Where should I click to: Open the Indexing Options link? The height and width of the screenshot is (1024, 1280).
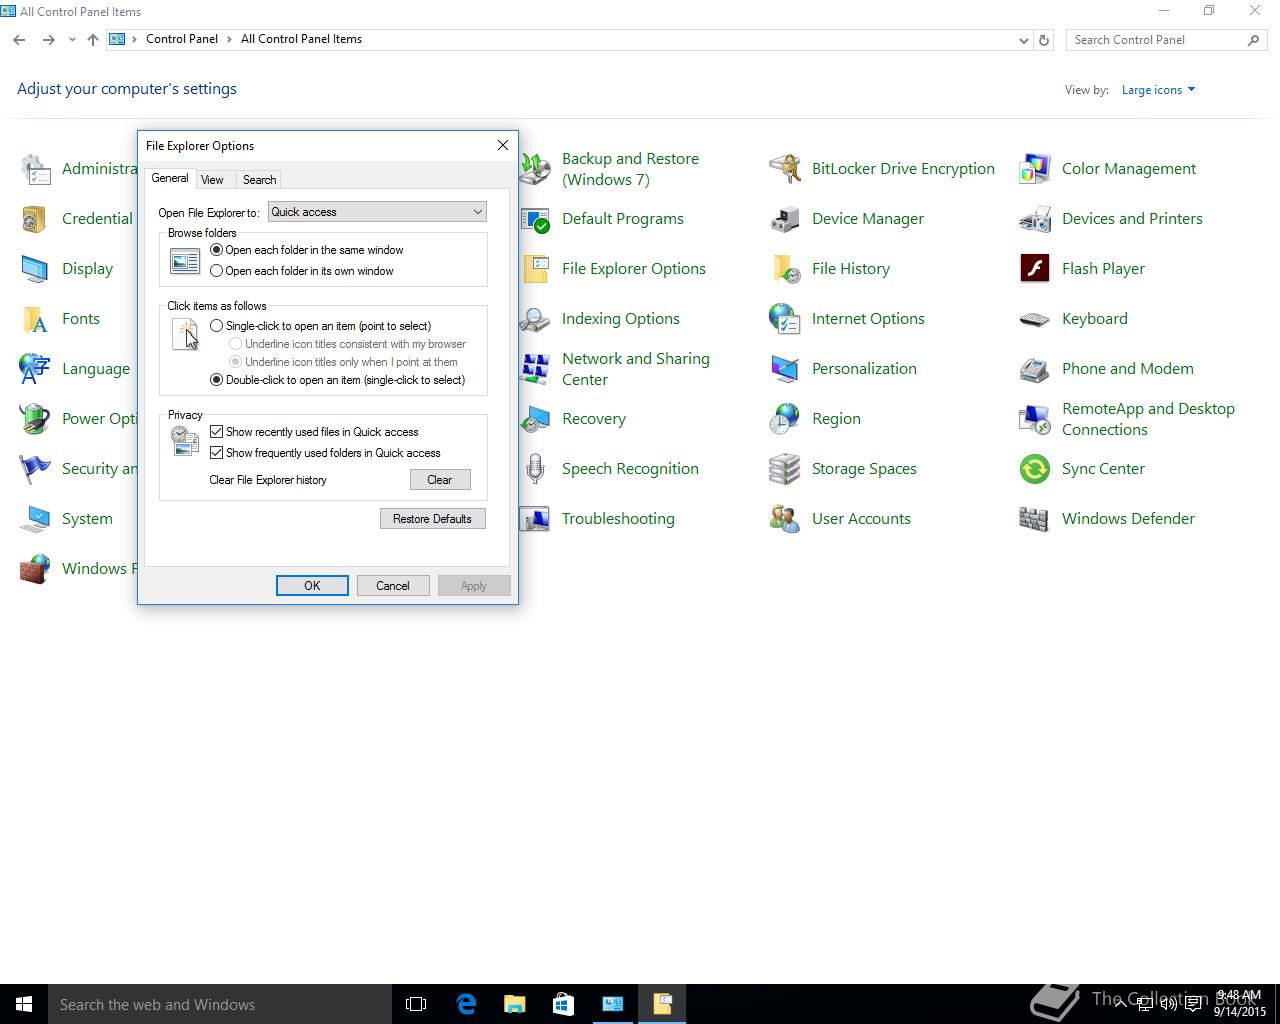(621, 319)
